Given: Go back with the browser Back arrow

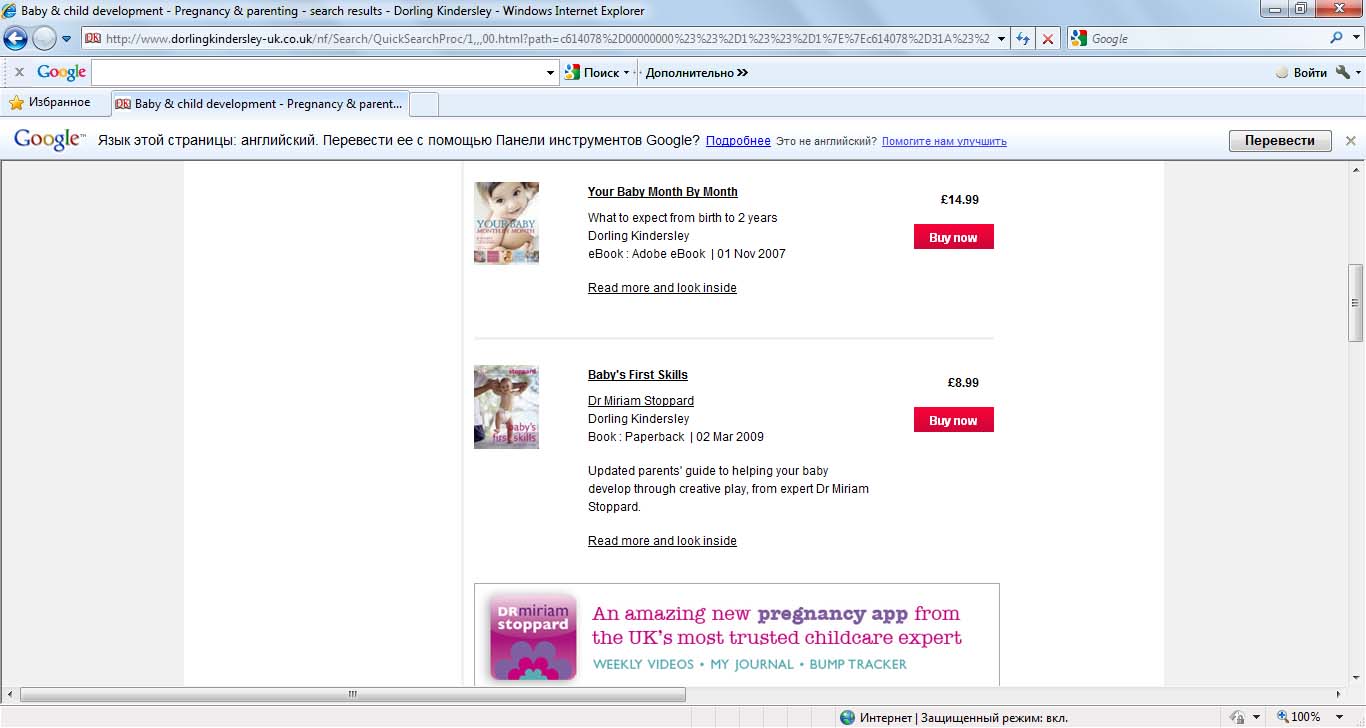Looking at the screenshot, I should pos(15,39).
